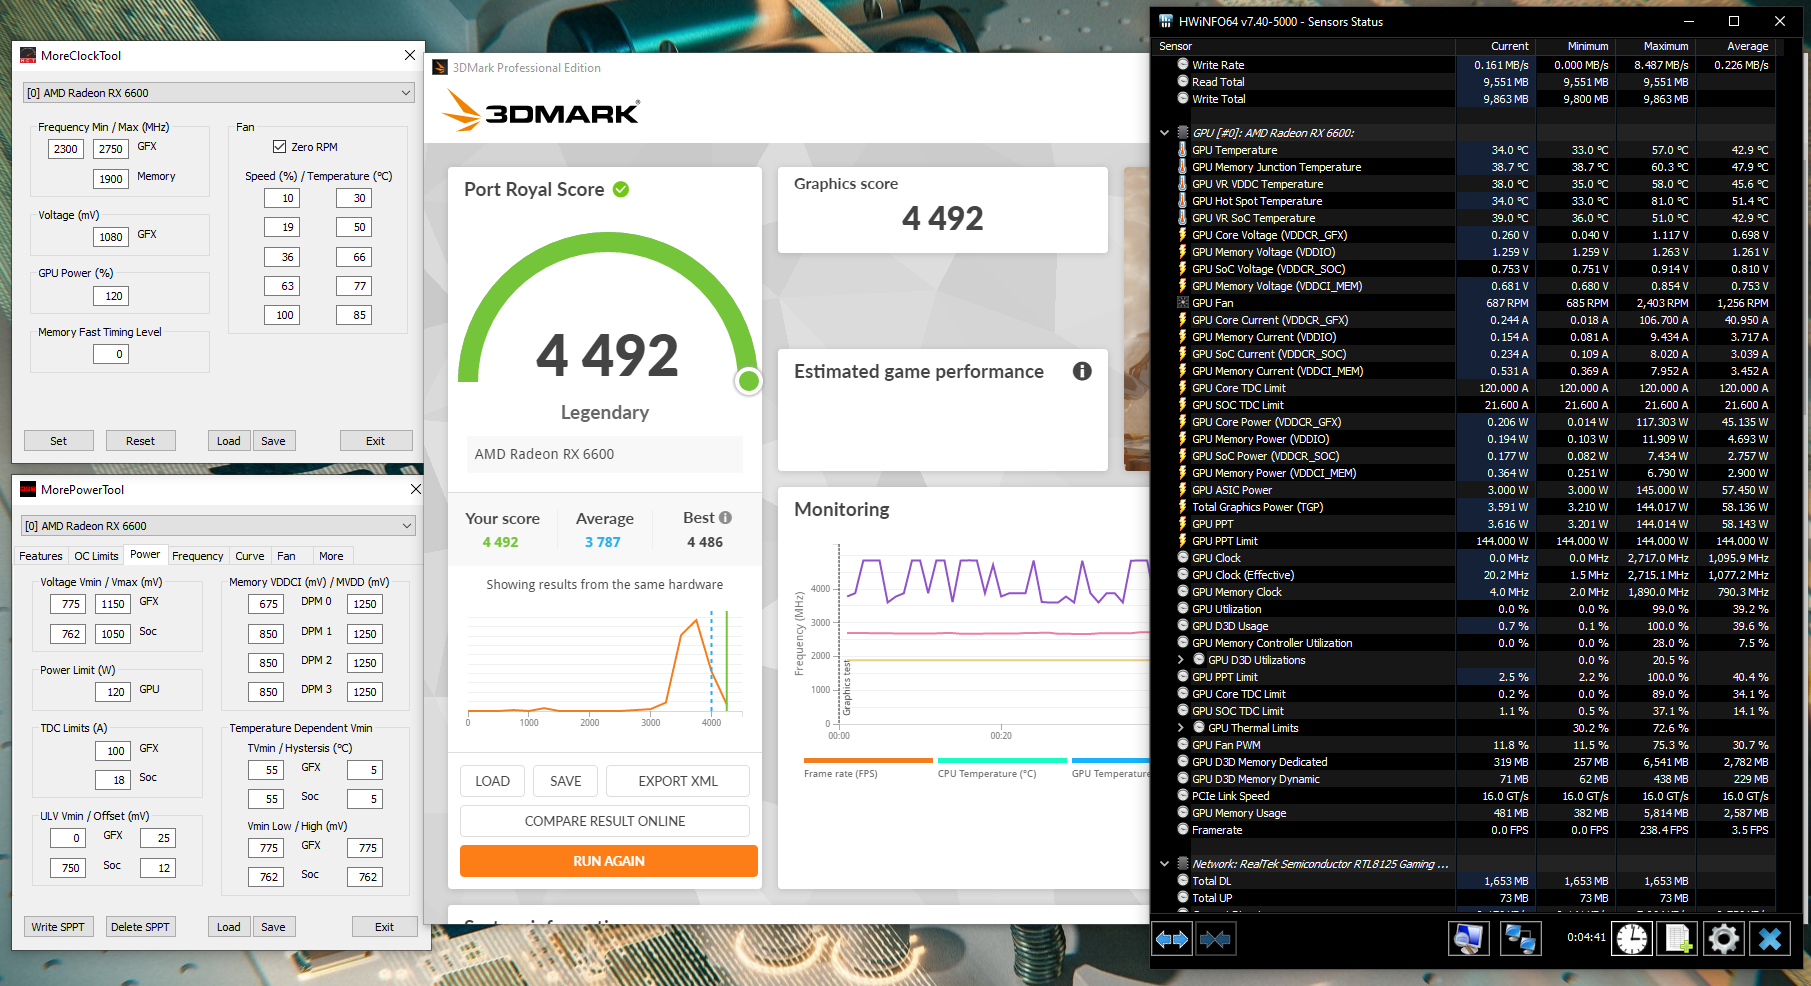Click the HWiNFO reset clock icon
Viewport: 1811px width, 986px height.
(1632, 939)
